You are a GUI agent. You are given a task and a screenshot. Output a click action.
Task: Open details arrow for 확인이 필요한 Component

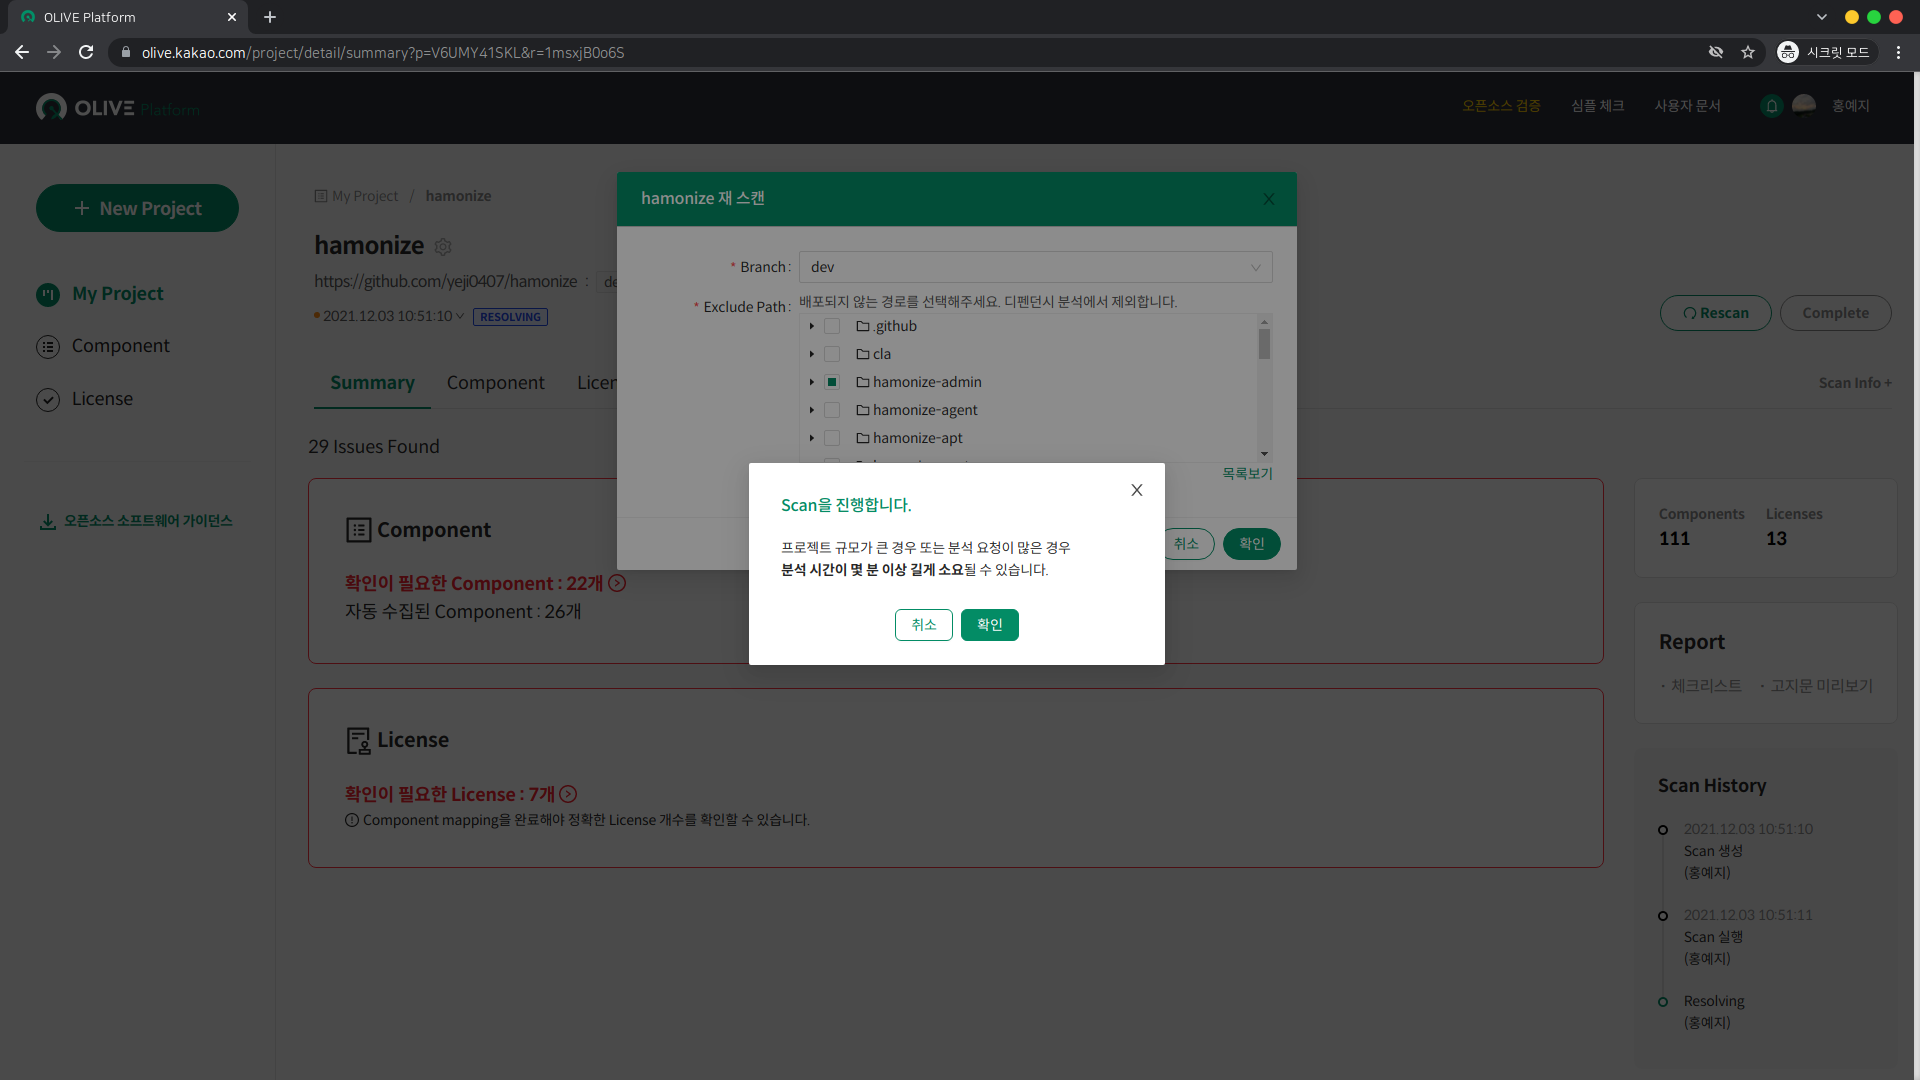617,583
